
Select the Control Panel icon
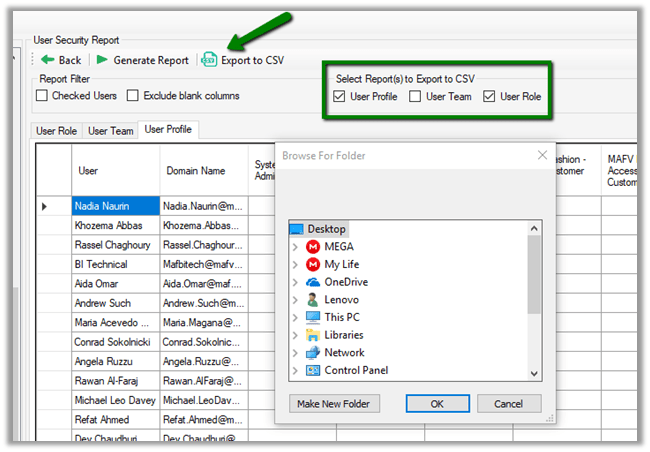(313, 370)
